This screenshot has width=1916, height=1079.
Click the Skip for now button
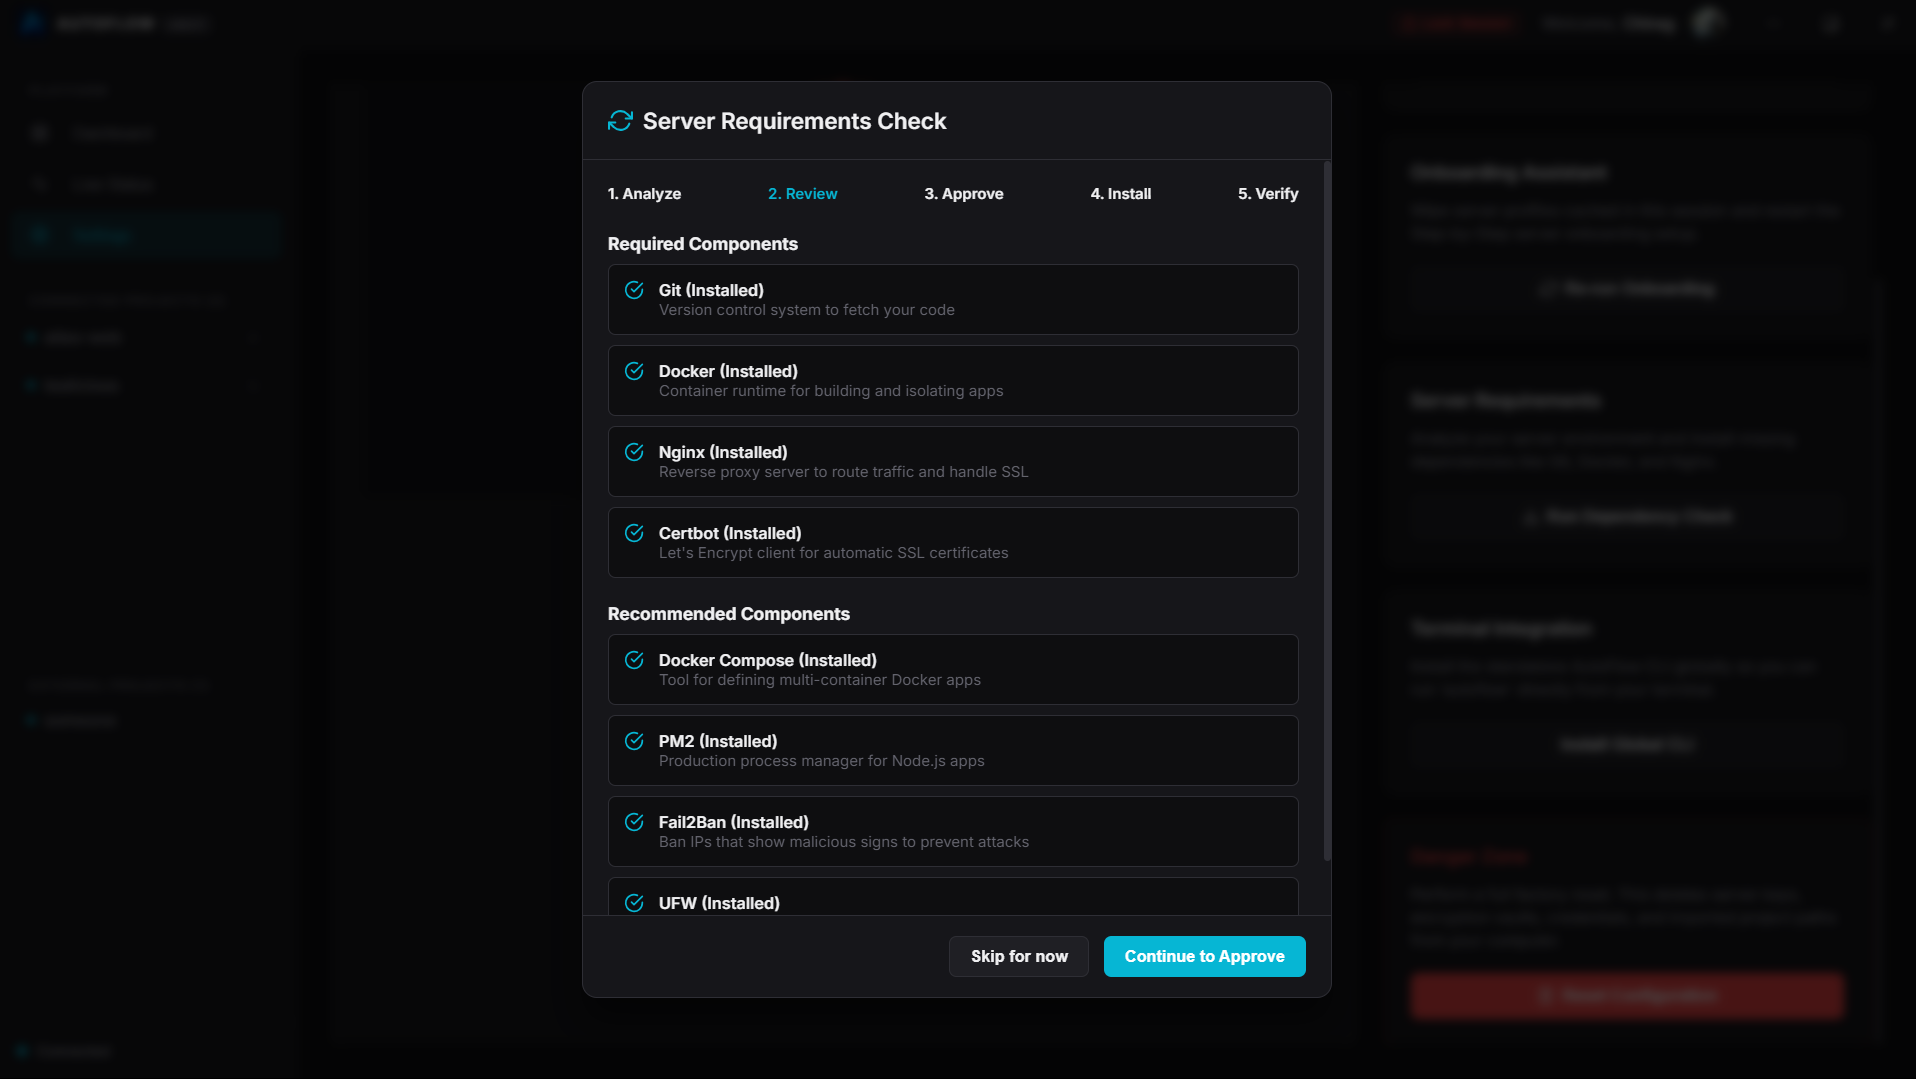pyautogui.click(x=1019, y=957)
